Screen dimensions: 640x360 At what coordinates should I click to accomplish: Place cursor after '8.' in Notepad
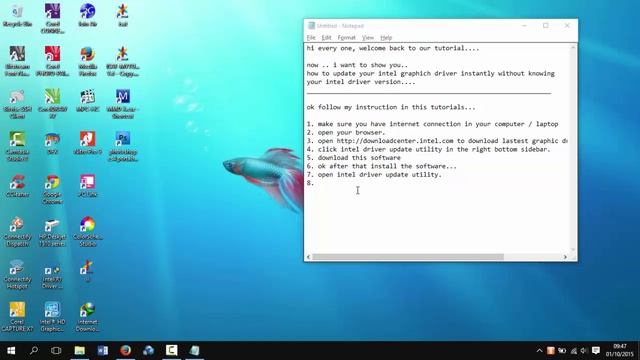[x=315, y=183]
